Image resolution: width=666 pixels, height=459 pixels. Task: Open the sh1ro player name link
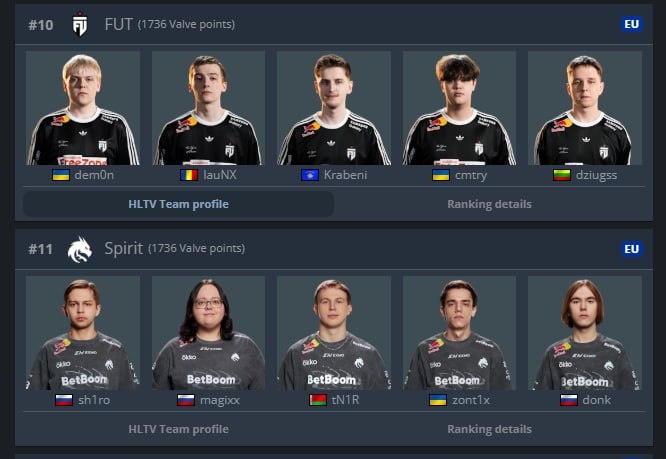(x=94, y=400)
